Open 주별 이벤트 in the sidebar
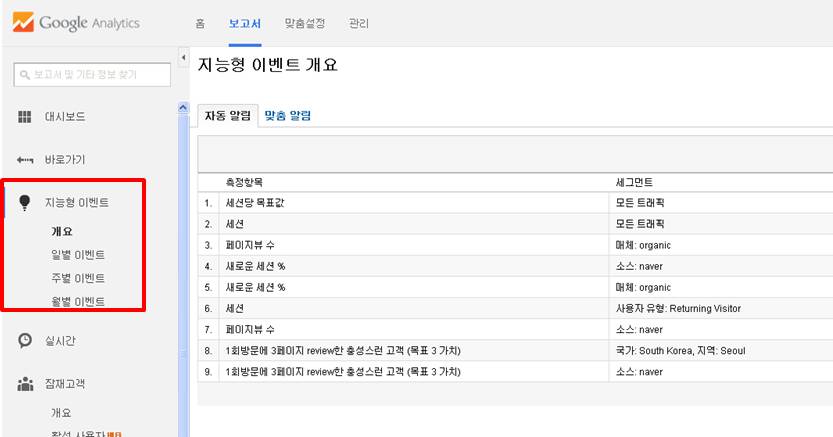 (x=78, y=278)
